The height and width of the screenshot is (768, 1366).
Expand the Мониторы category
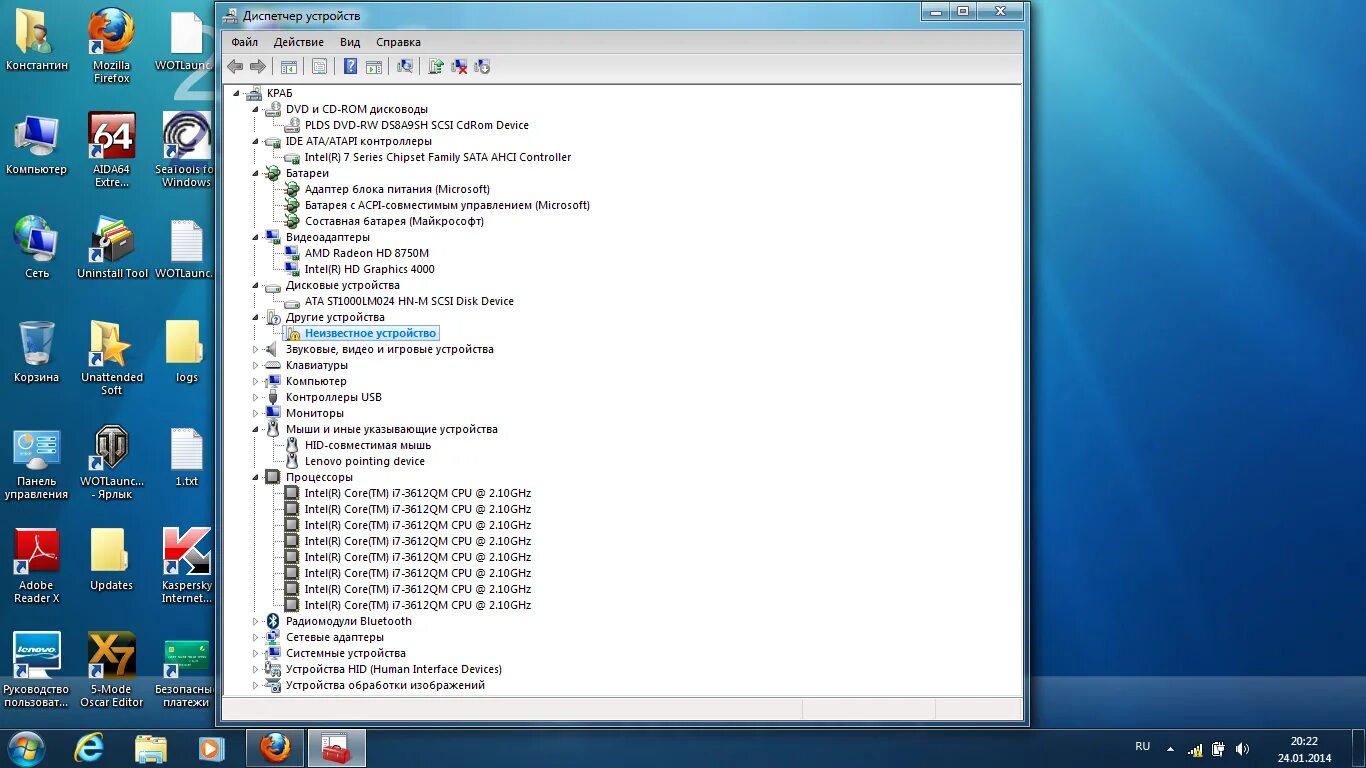(x=255, y=413)
